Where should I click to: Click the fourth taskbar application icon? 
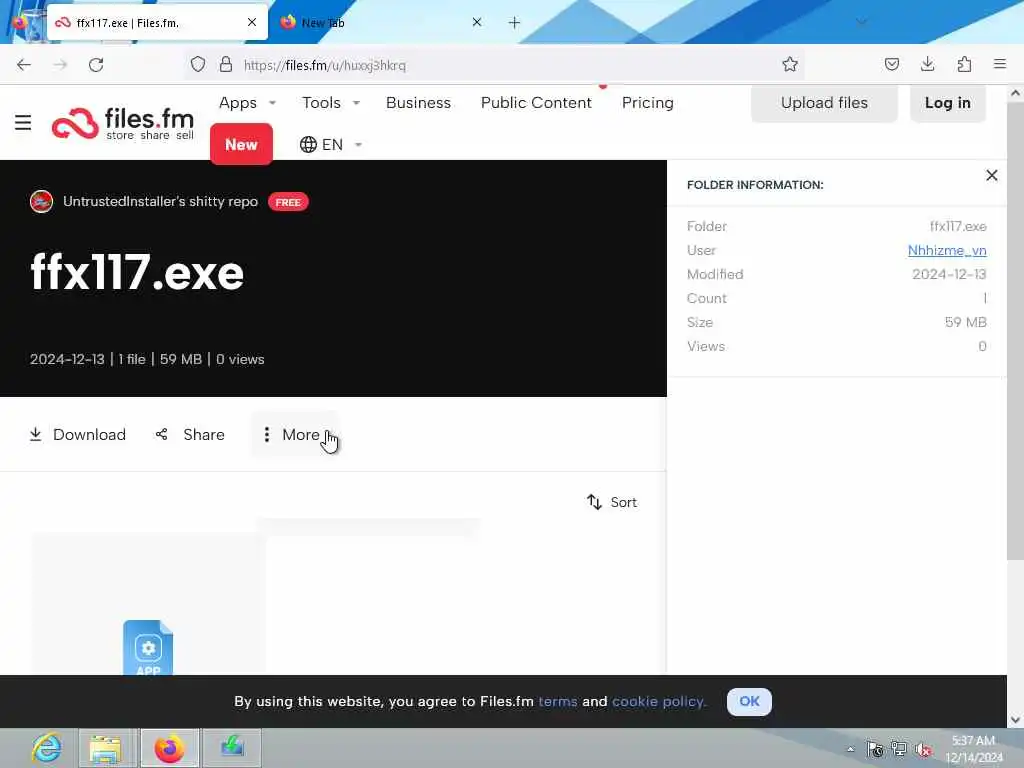(x=232, y=748)
